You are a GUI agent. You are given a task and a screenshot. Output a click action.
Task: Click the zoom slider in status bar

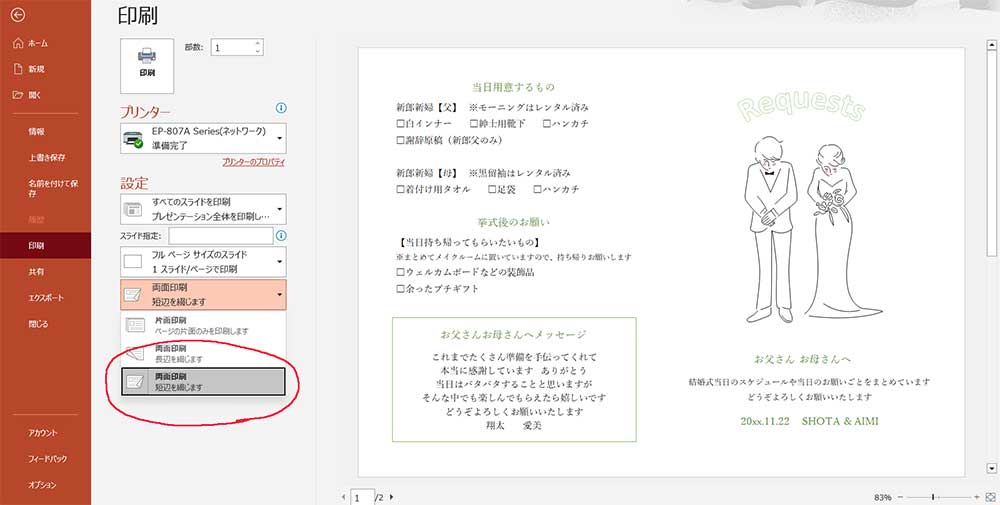click(x=932, y=496)
